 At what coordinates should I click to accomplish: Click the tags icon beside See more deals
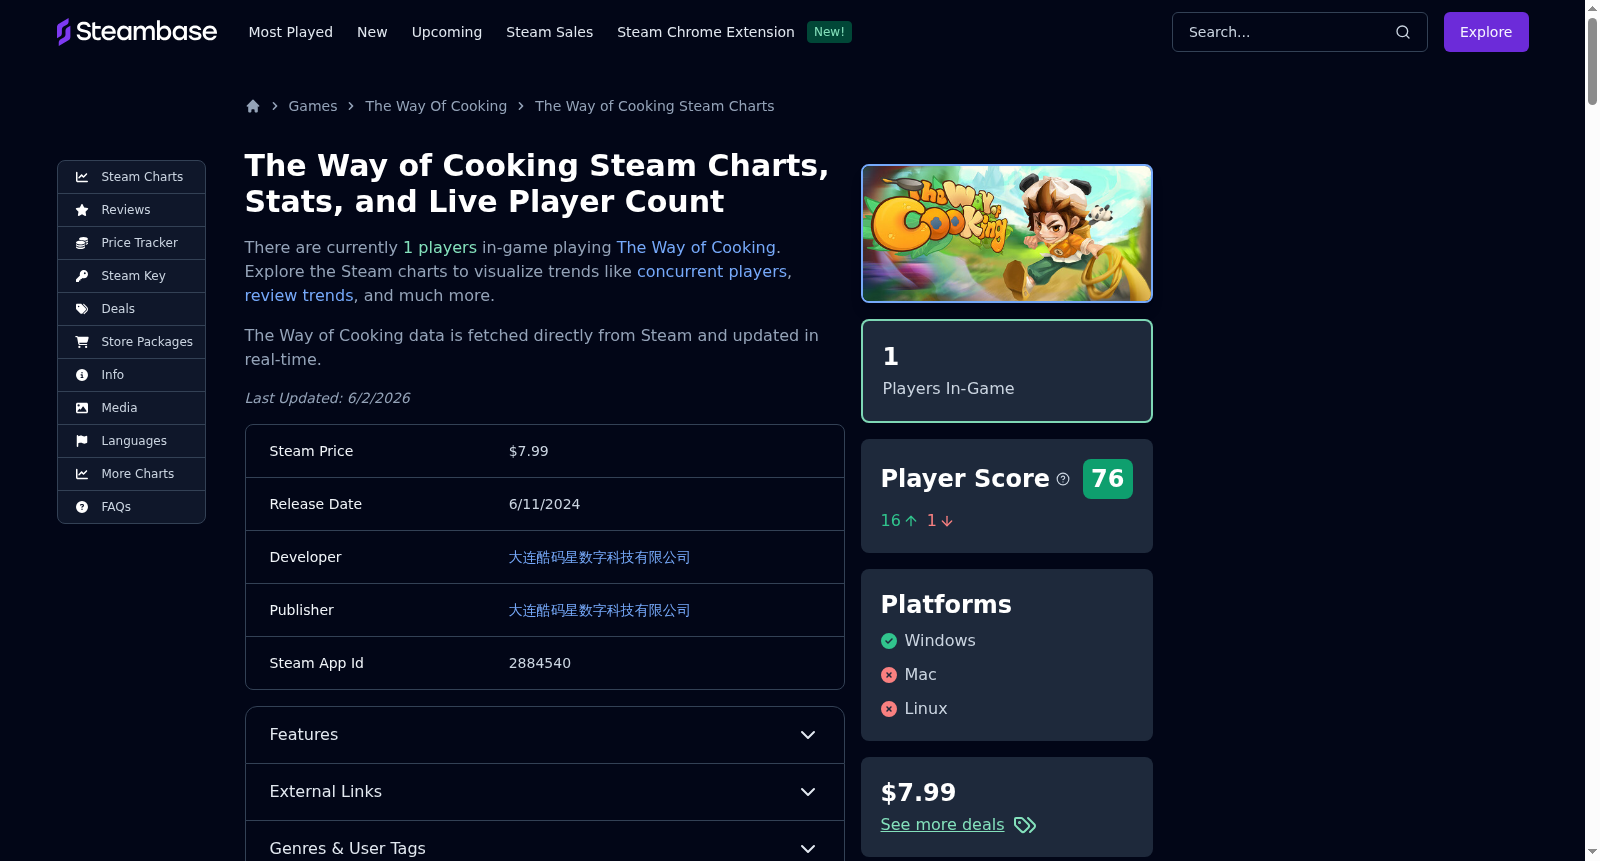tap(1025, 825)
